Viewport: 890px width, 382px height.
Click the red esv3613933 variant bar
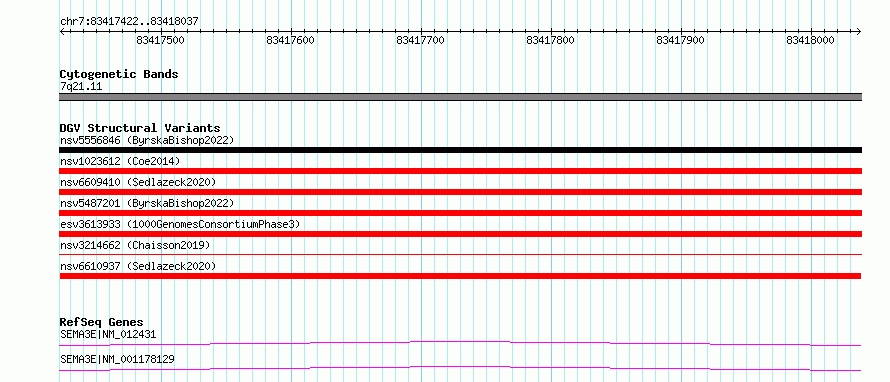[460, 234]
